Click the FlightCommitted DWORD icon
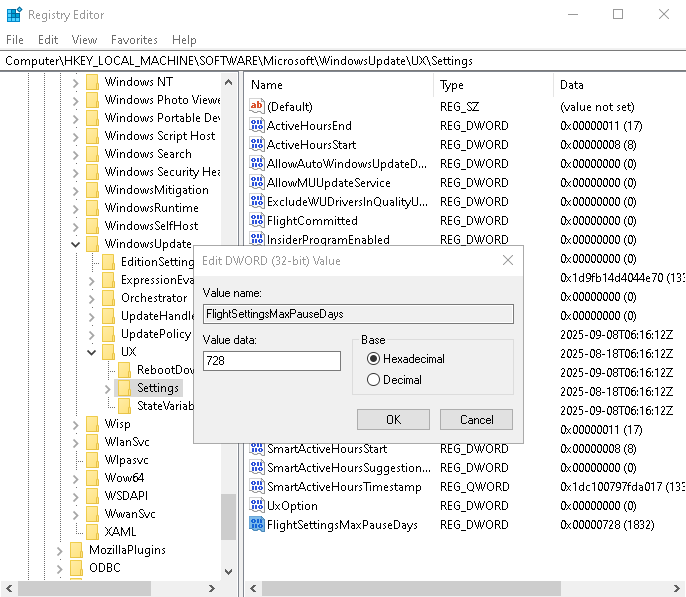Screen dimensions: 686x597 (256, 220)
